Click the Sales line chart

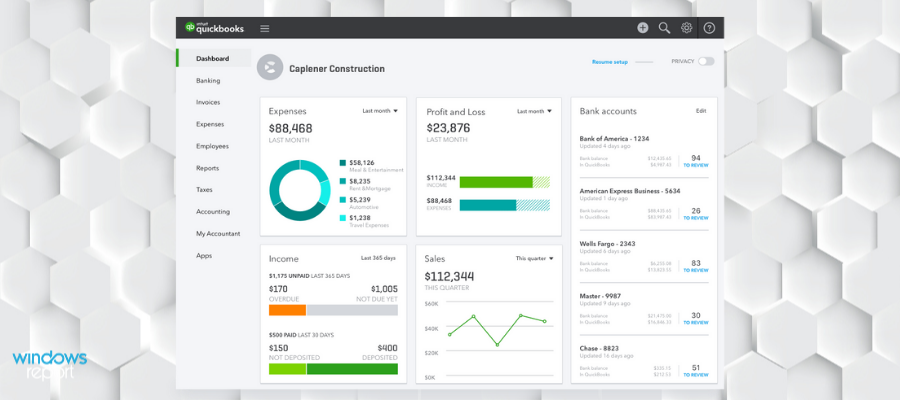[497, 331]
